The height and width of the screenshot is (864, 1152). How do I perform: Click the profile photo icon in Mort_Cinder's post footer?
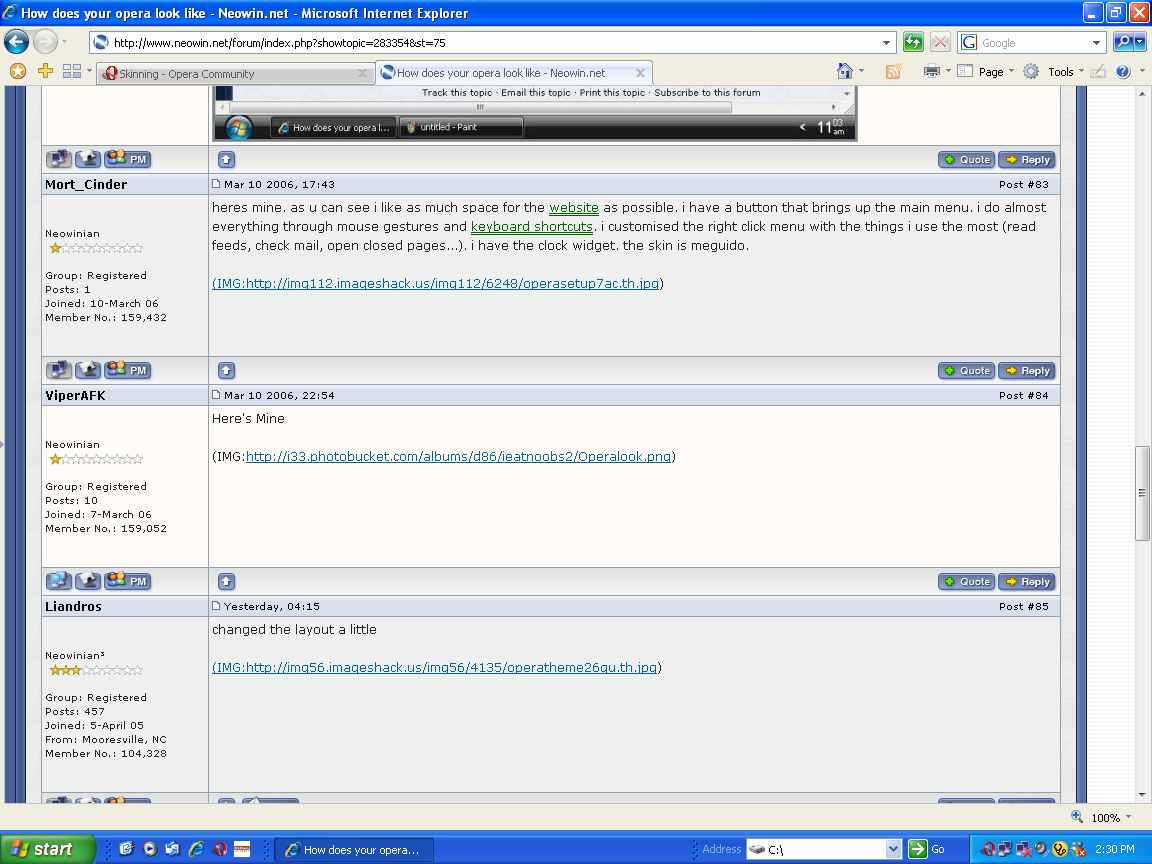[88, 370]
